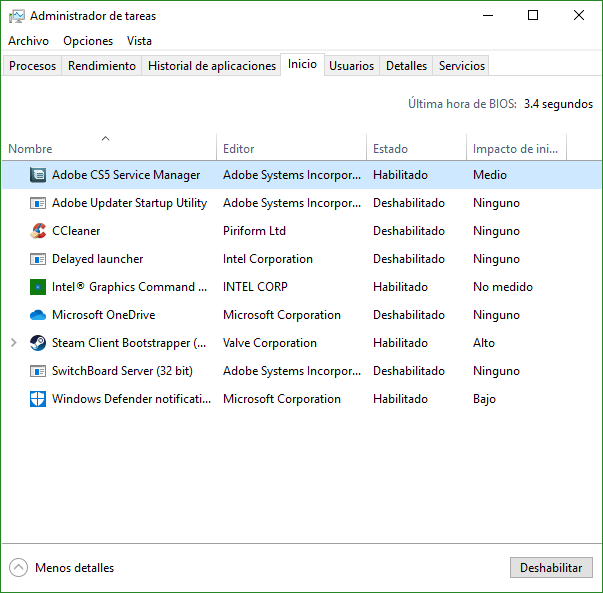Viewport: 603px width, 593px height.
Task: Select the Adobe Updater Startup Utility row name
Action: pos(130,203)
